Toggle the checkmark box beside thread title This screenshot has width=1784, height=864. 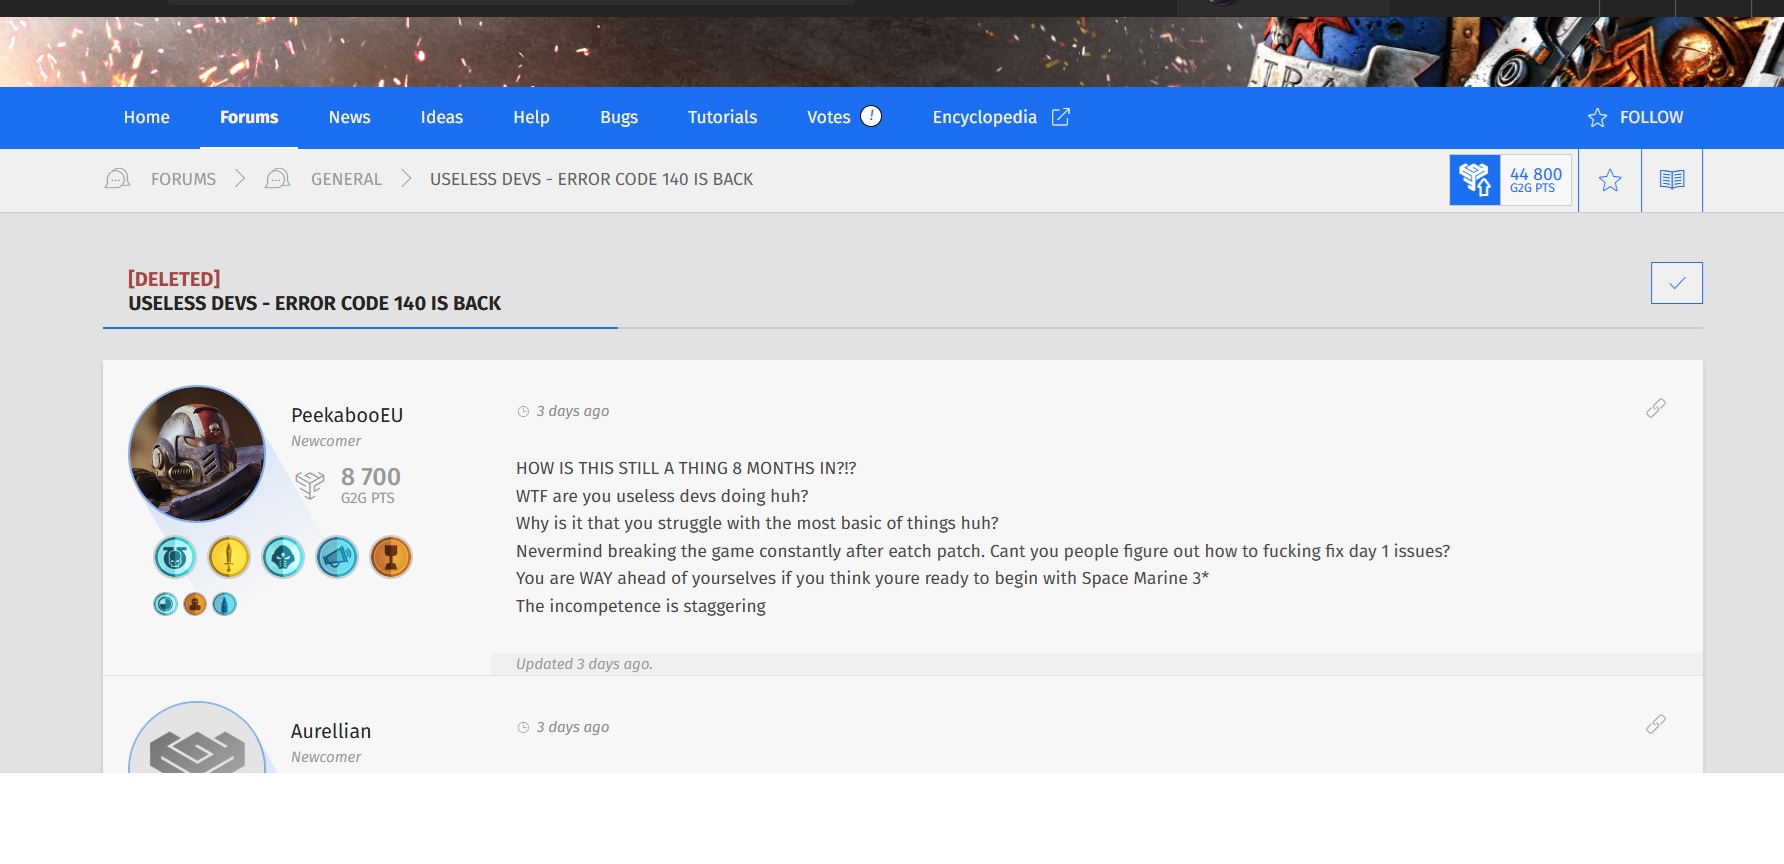click(1677, 283)
